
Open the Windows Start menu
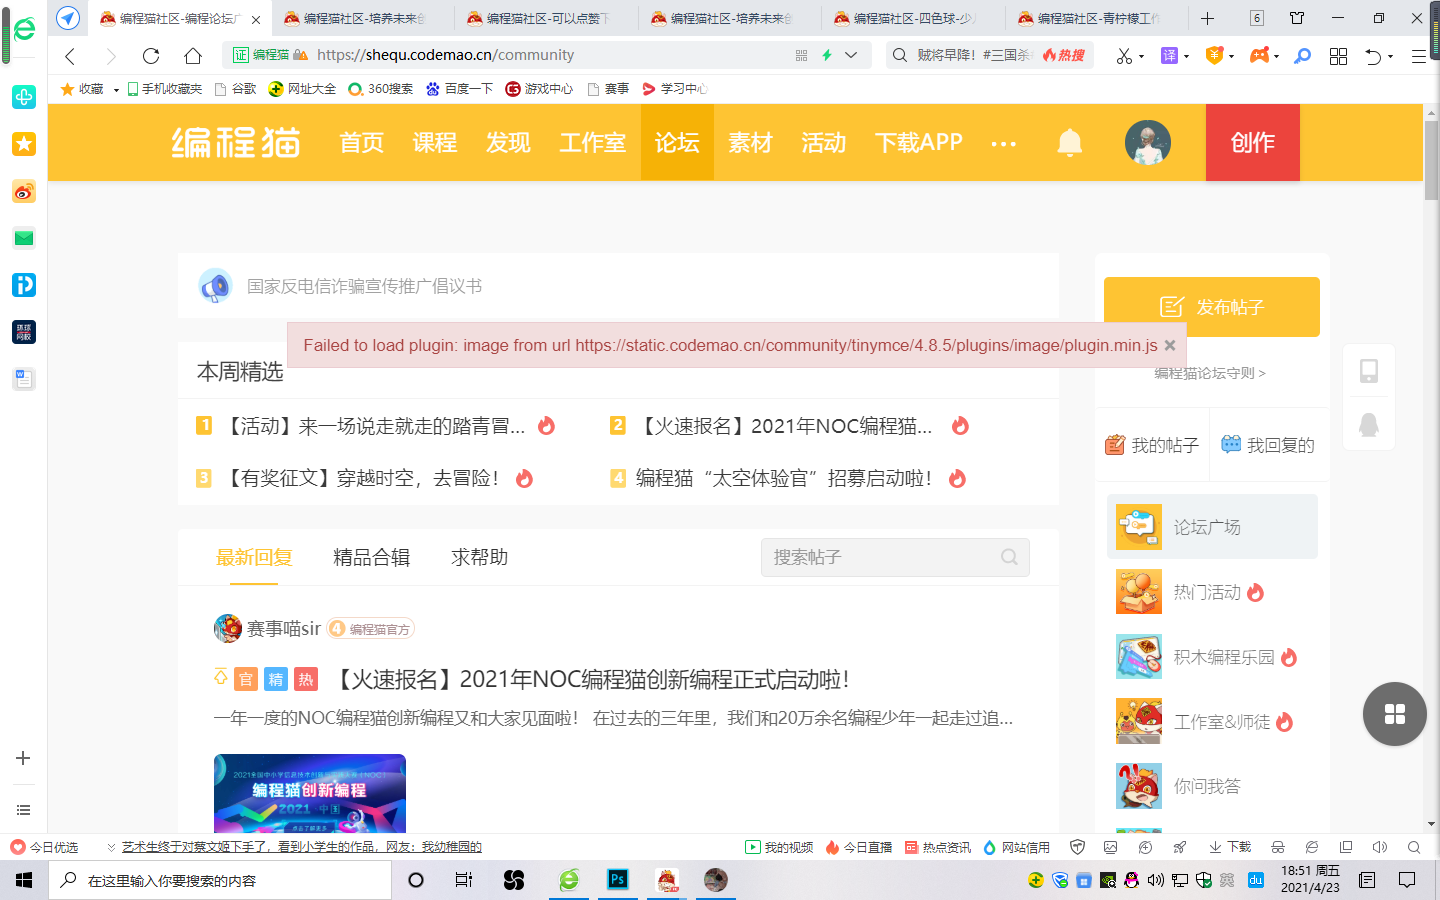[x=24, y=880]
